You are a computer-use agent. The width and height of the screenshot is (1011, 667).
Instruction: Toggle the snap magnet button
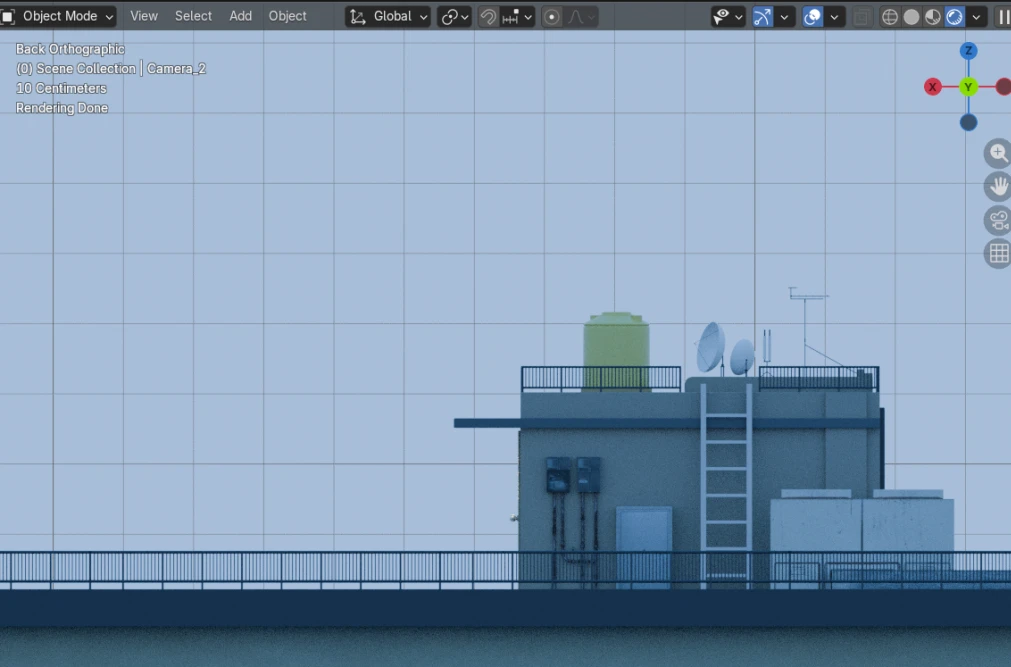click(488, 17)
